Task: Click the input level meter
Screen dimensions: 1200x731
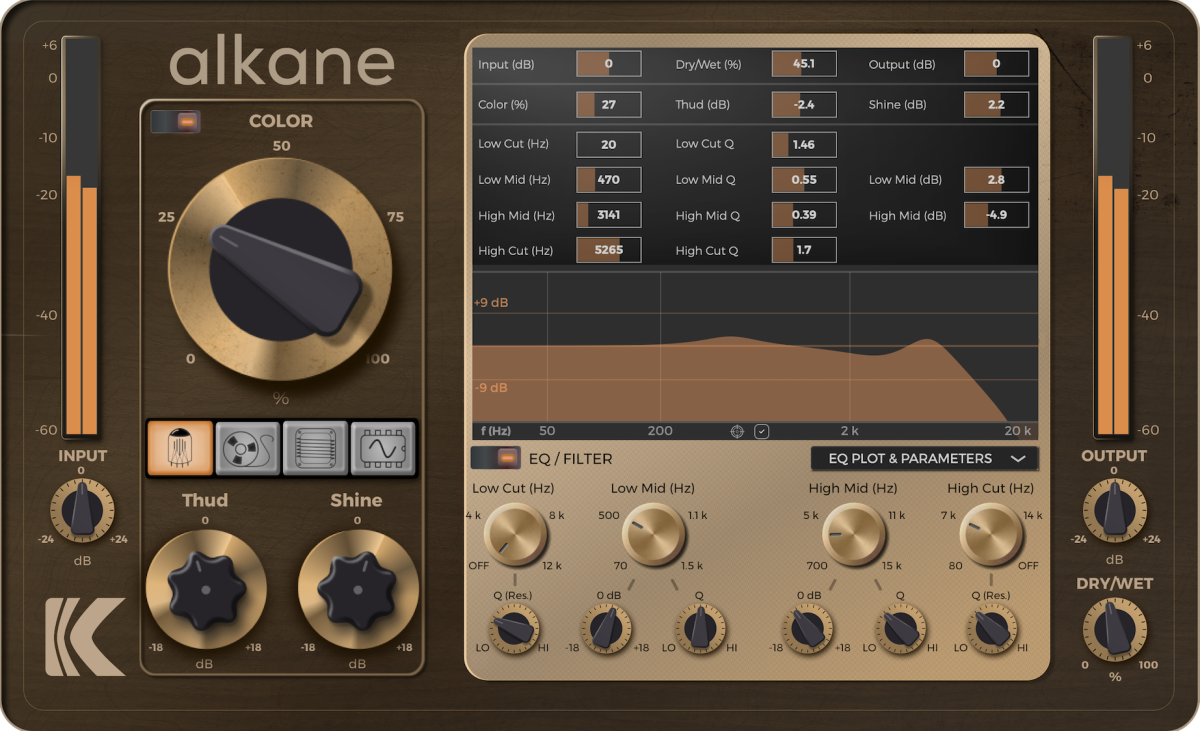Action: 82,237
